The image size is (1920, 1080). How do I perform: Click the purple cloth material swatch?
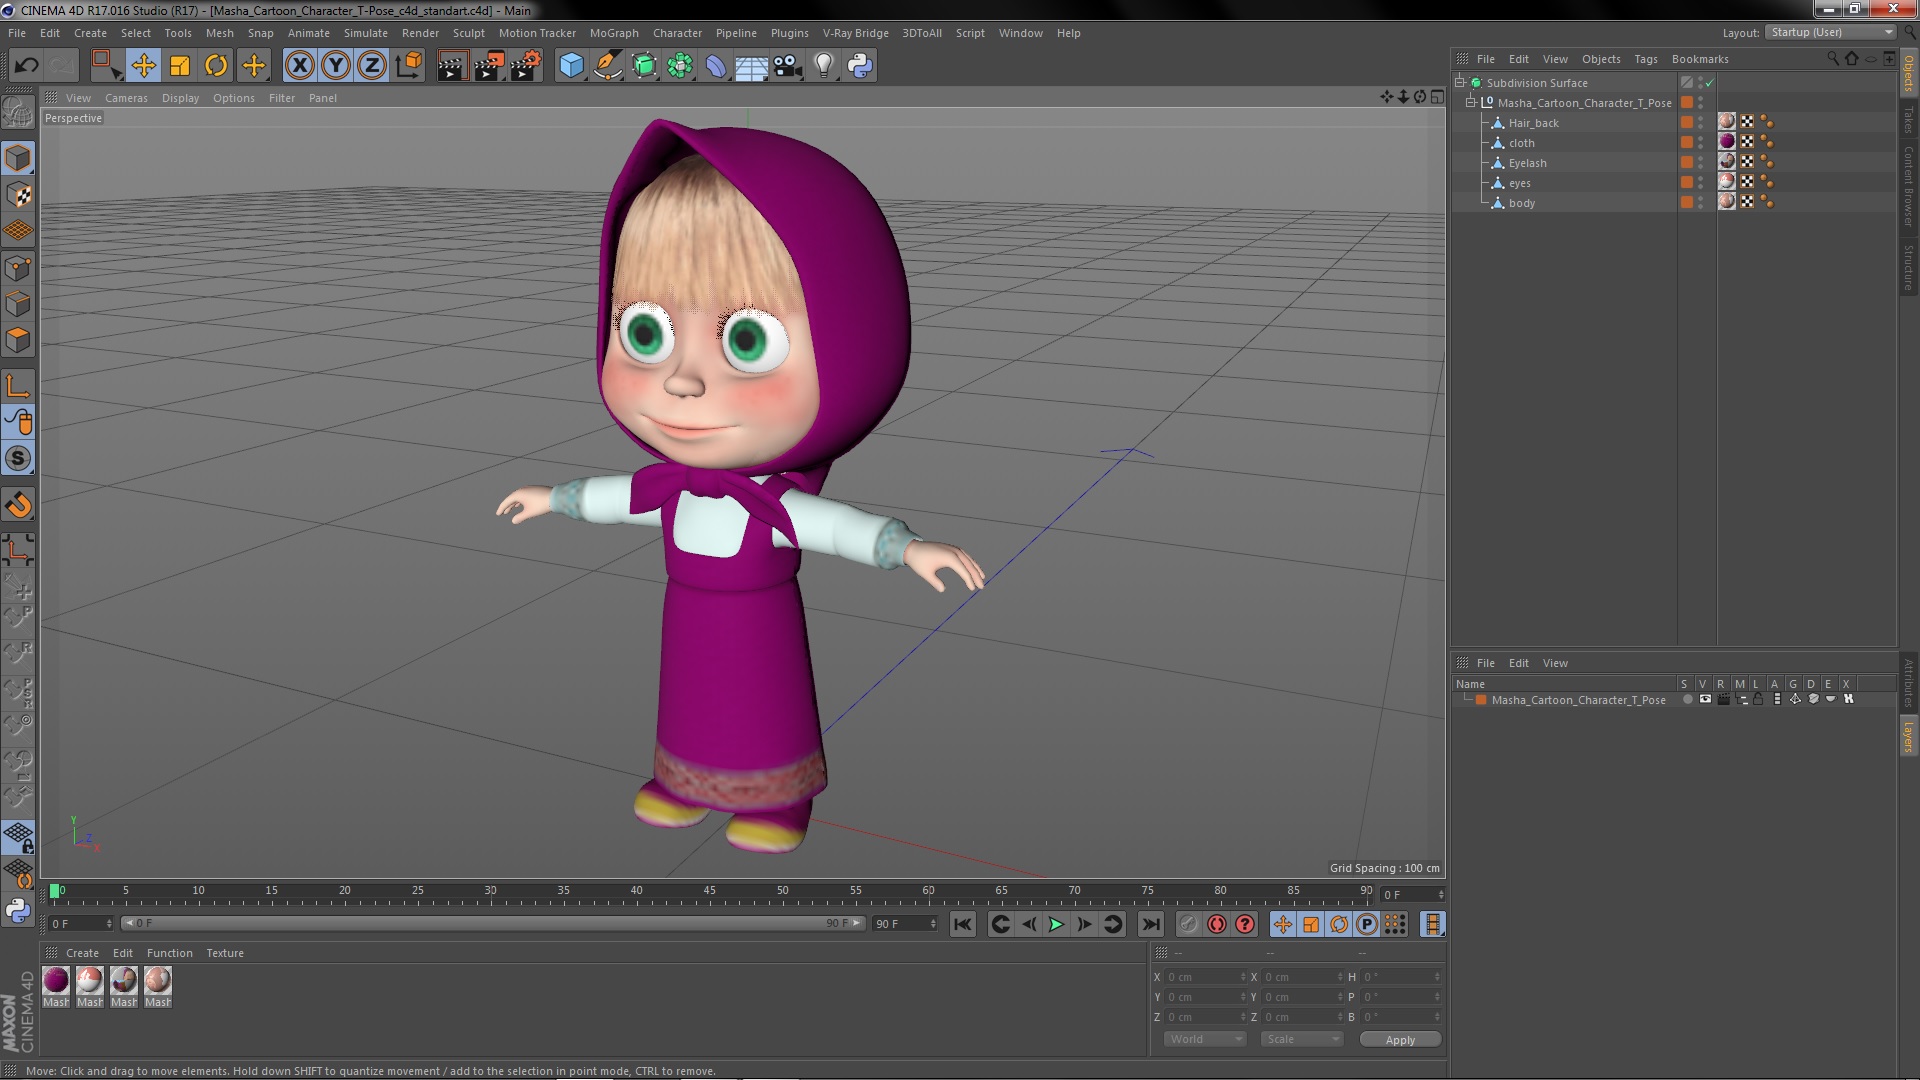pos(56,980)
